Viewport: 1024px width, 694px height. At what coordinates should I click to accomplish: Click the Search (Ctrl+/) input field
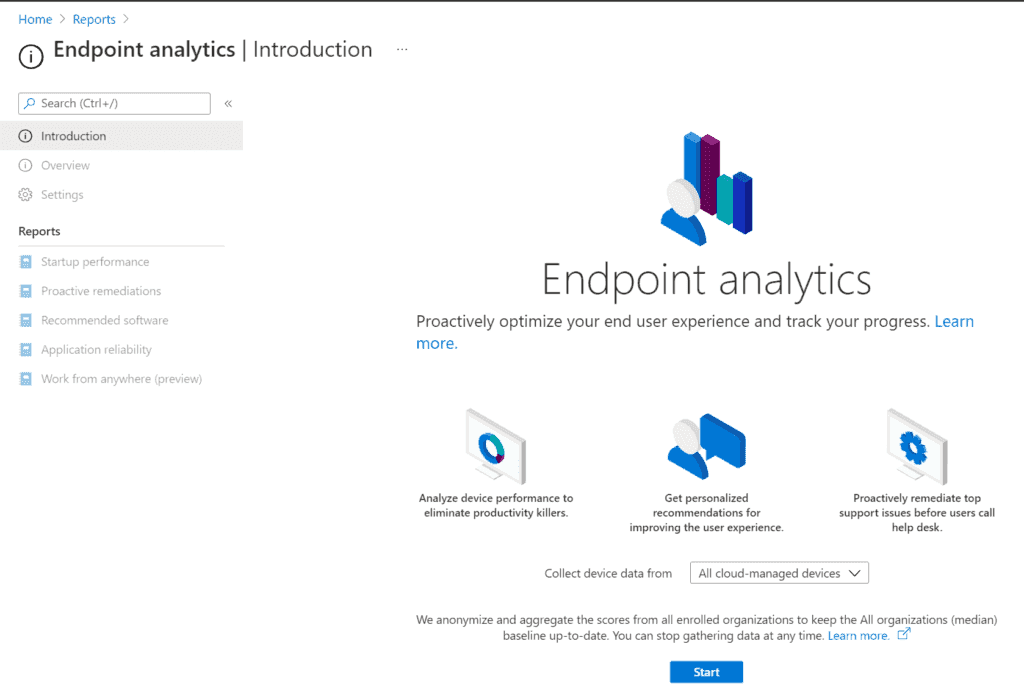[x=114, y=103]
